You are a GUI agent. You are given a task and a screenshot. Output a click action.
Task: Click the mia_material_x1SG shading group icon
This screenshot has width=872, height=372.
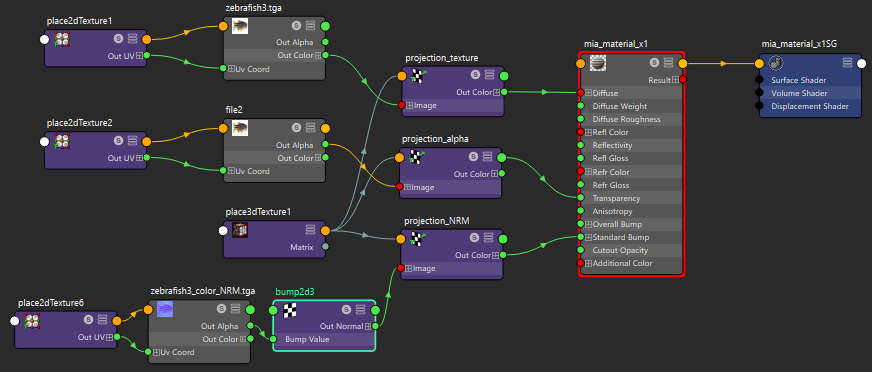point(776,63)
